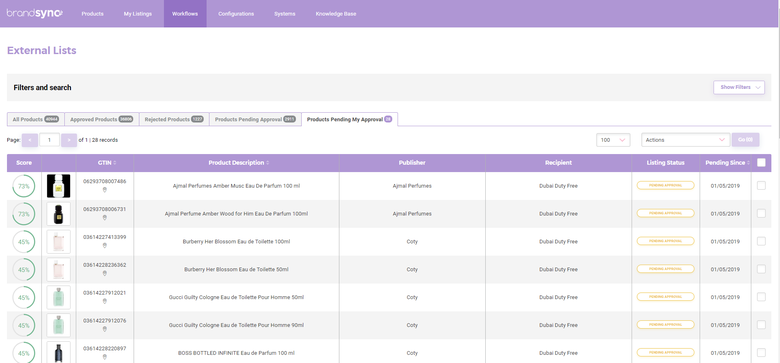The image size is (780, 363).
Task: Open Burberry Her Blossom 100ml thumbnail
Action: pos(59,242)
